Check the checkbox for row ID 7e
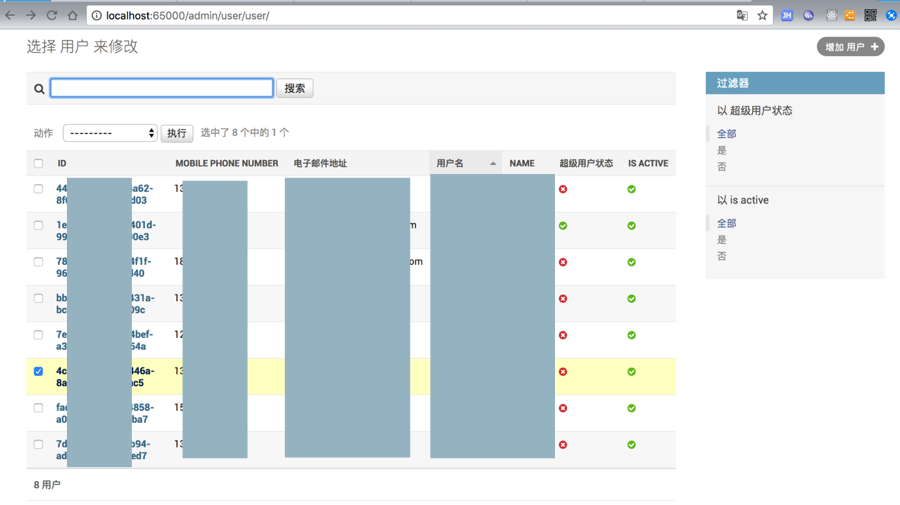 coord(38,335)
